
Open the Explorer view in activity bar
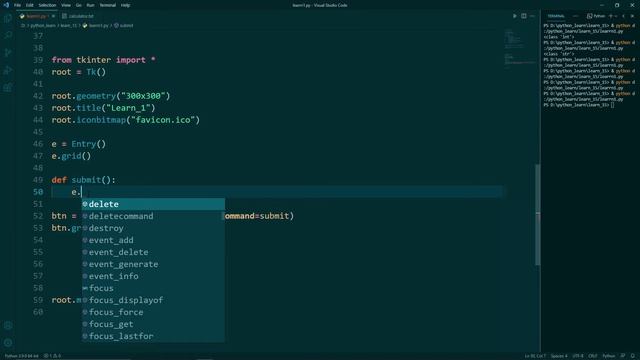tap(8, 19)
